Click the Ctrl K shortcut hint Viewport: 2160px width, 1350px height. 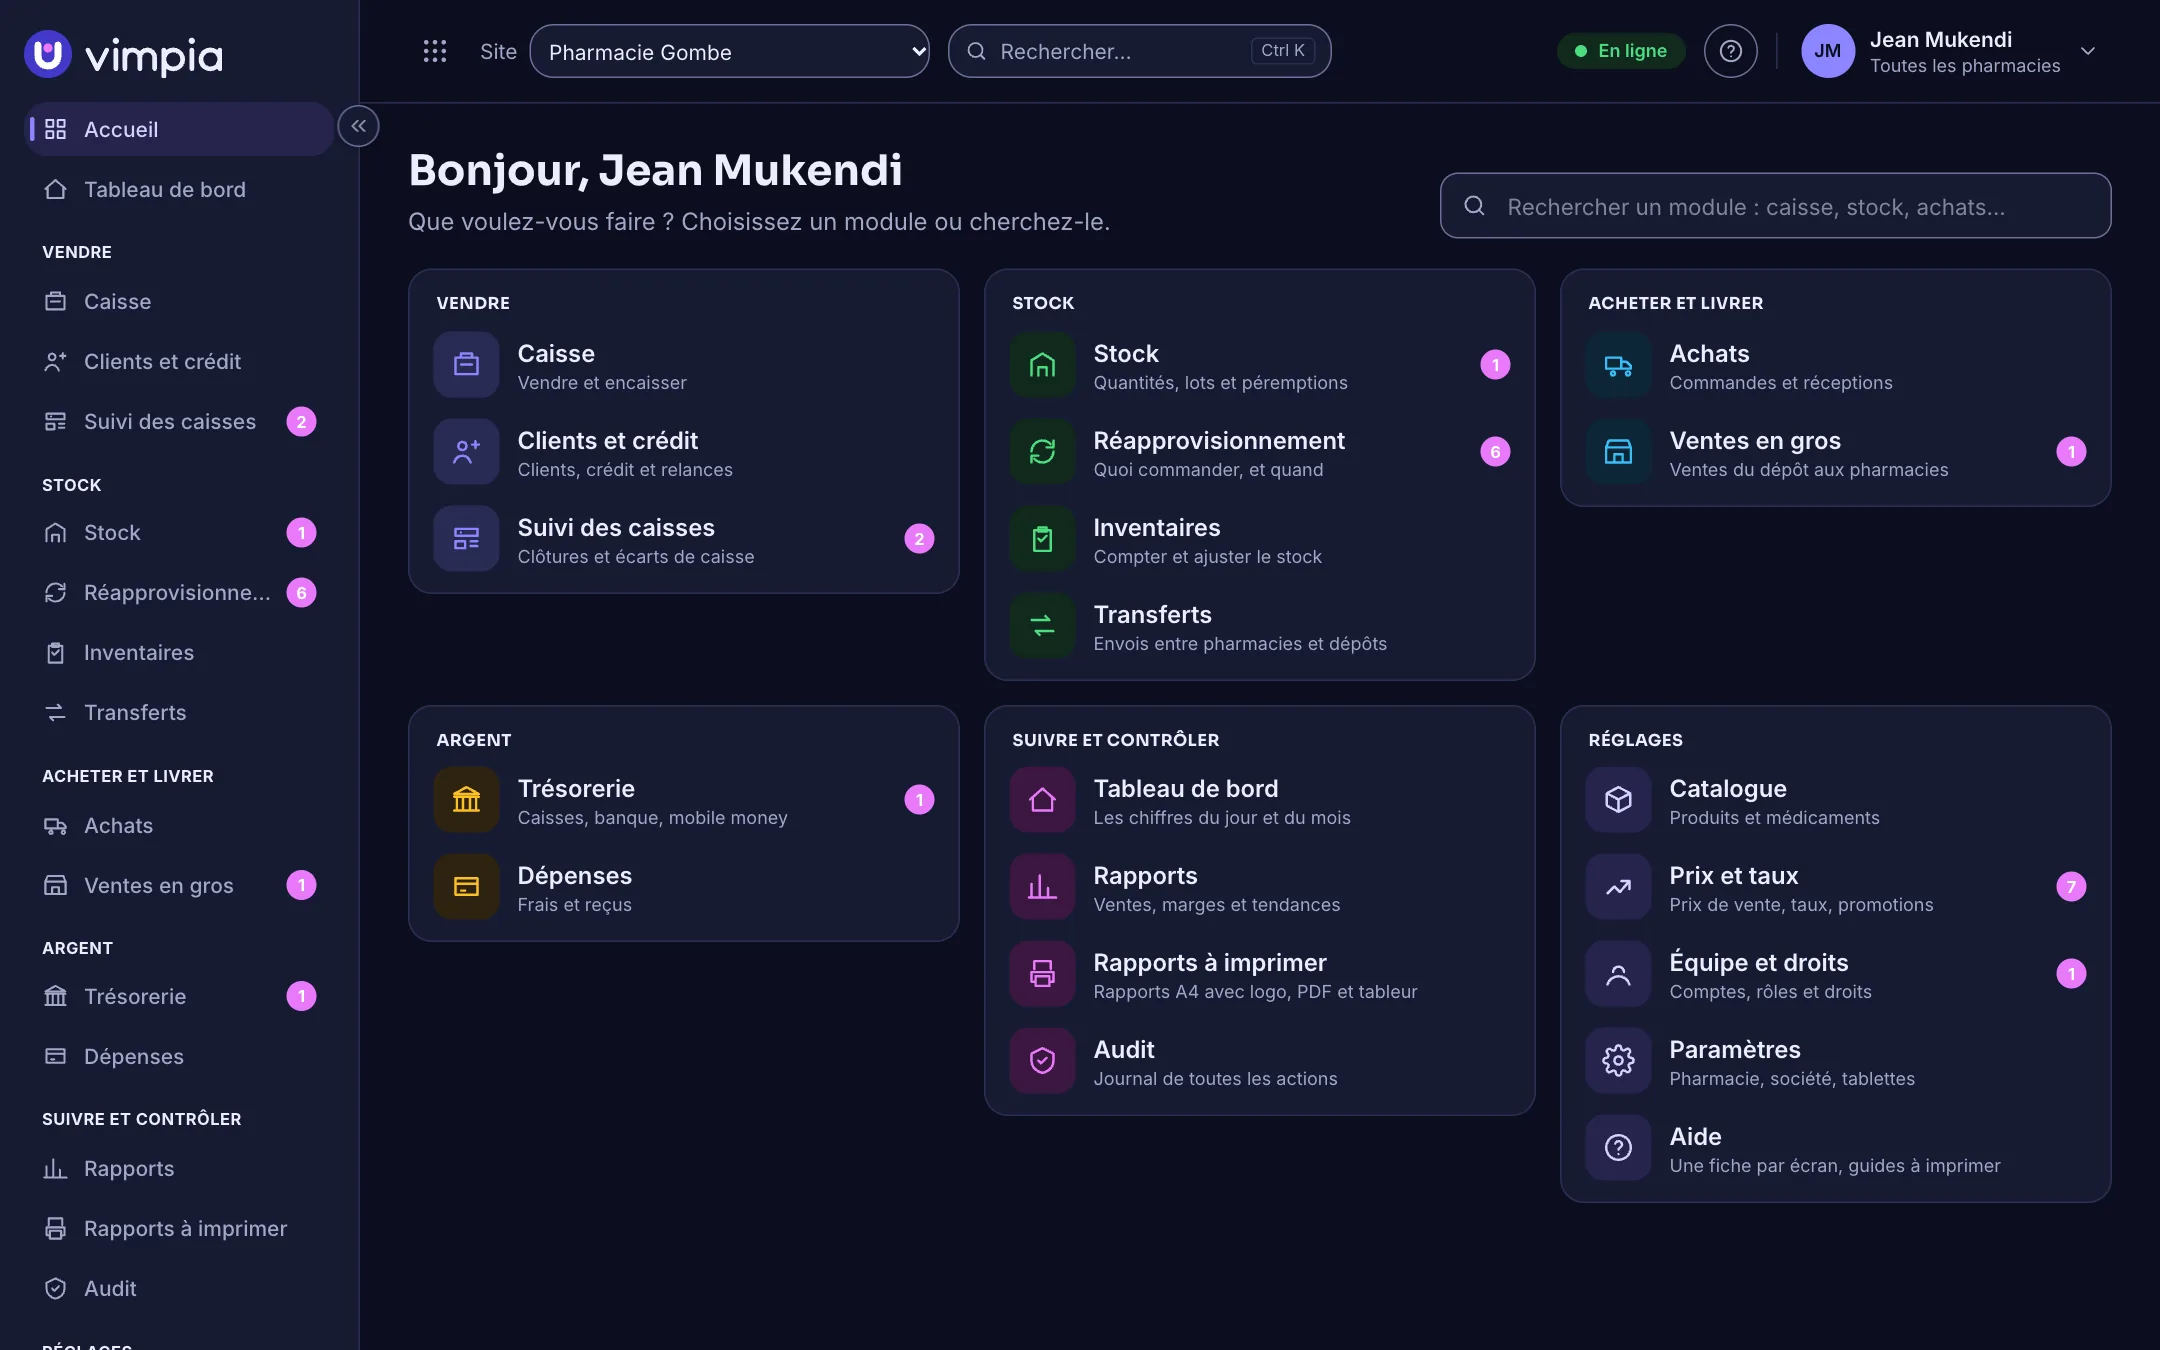1282,51
